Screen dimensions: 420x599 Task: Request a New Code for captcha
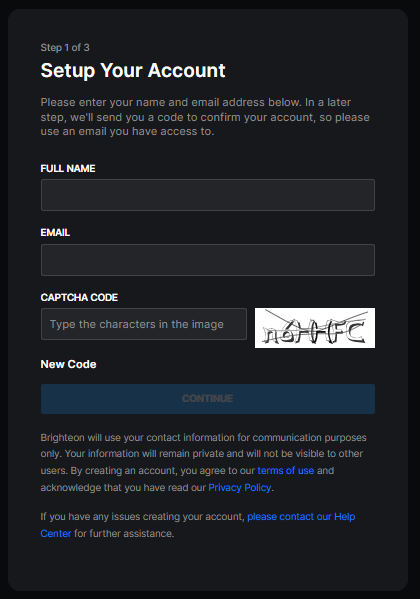click(68, 364)
